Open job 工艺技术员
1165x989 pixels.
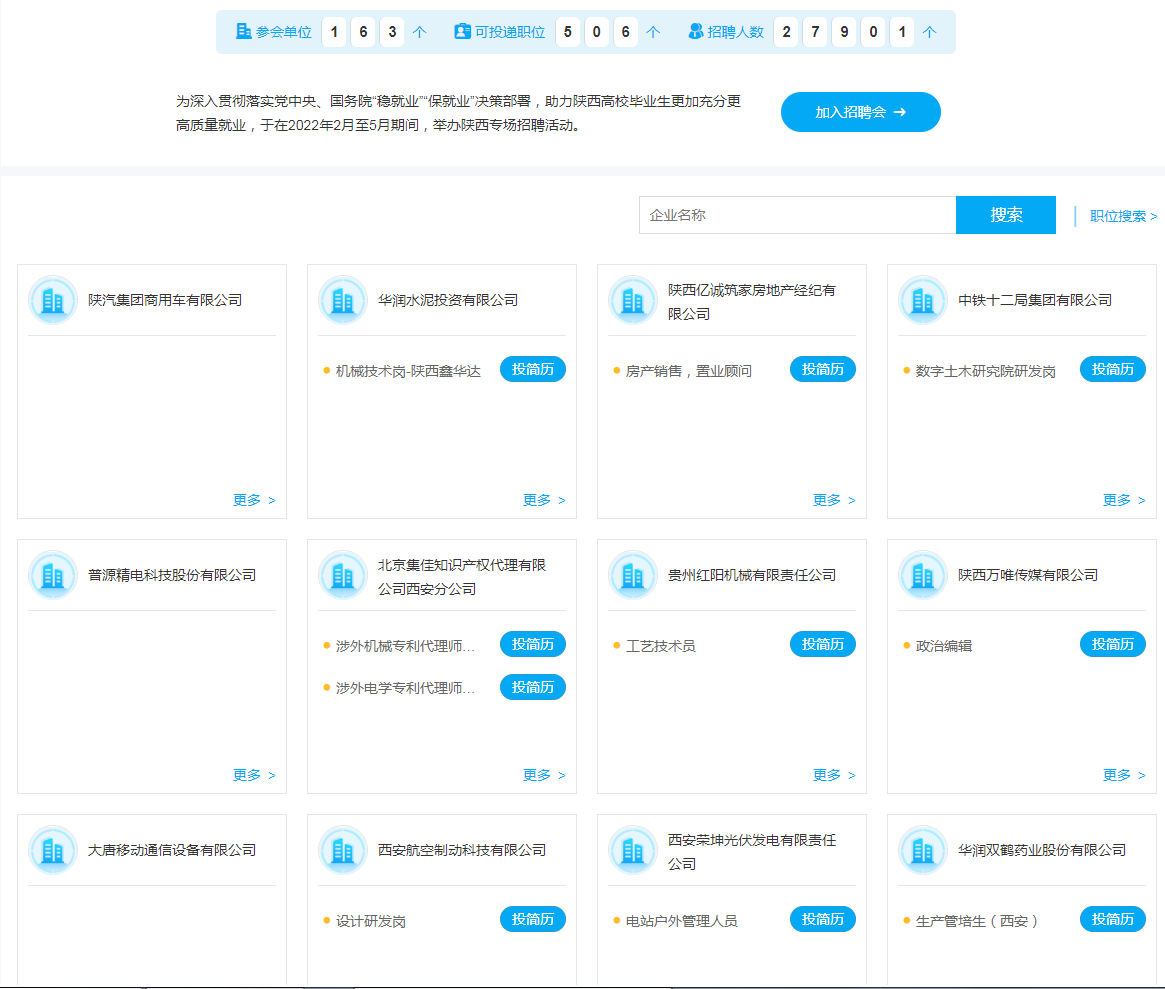[661, 646]
